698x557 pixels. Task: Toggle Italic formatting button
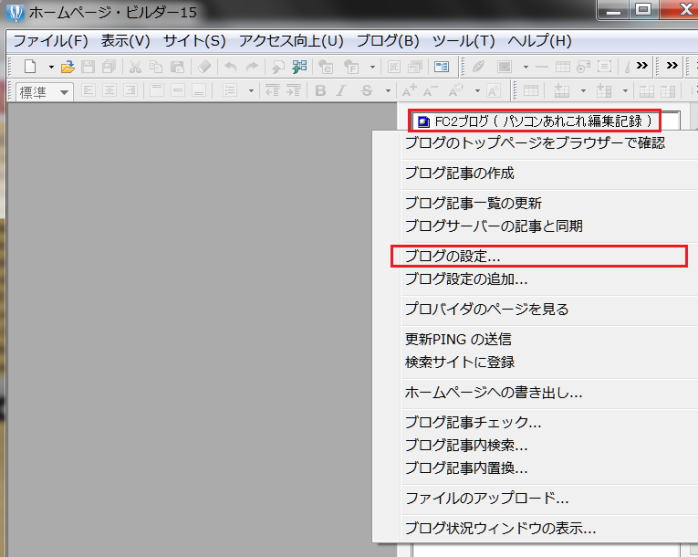[341, 91]
